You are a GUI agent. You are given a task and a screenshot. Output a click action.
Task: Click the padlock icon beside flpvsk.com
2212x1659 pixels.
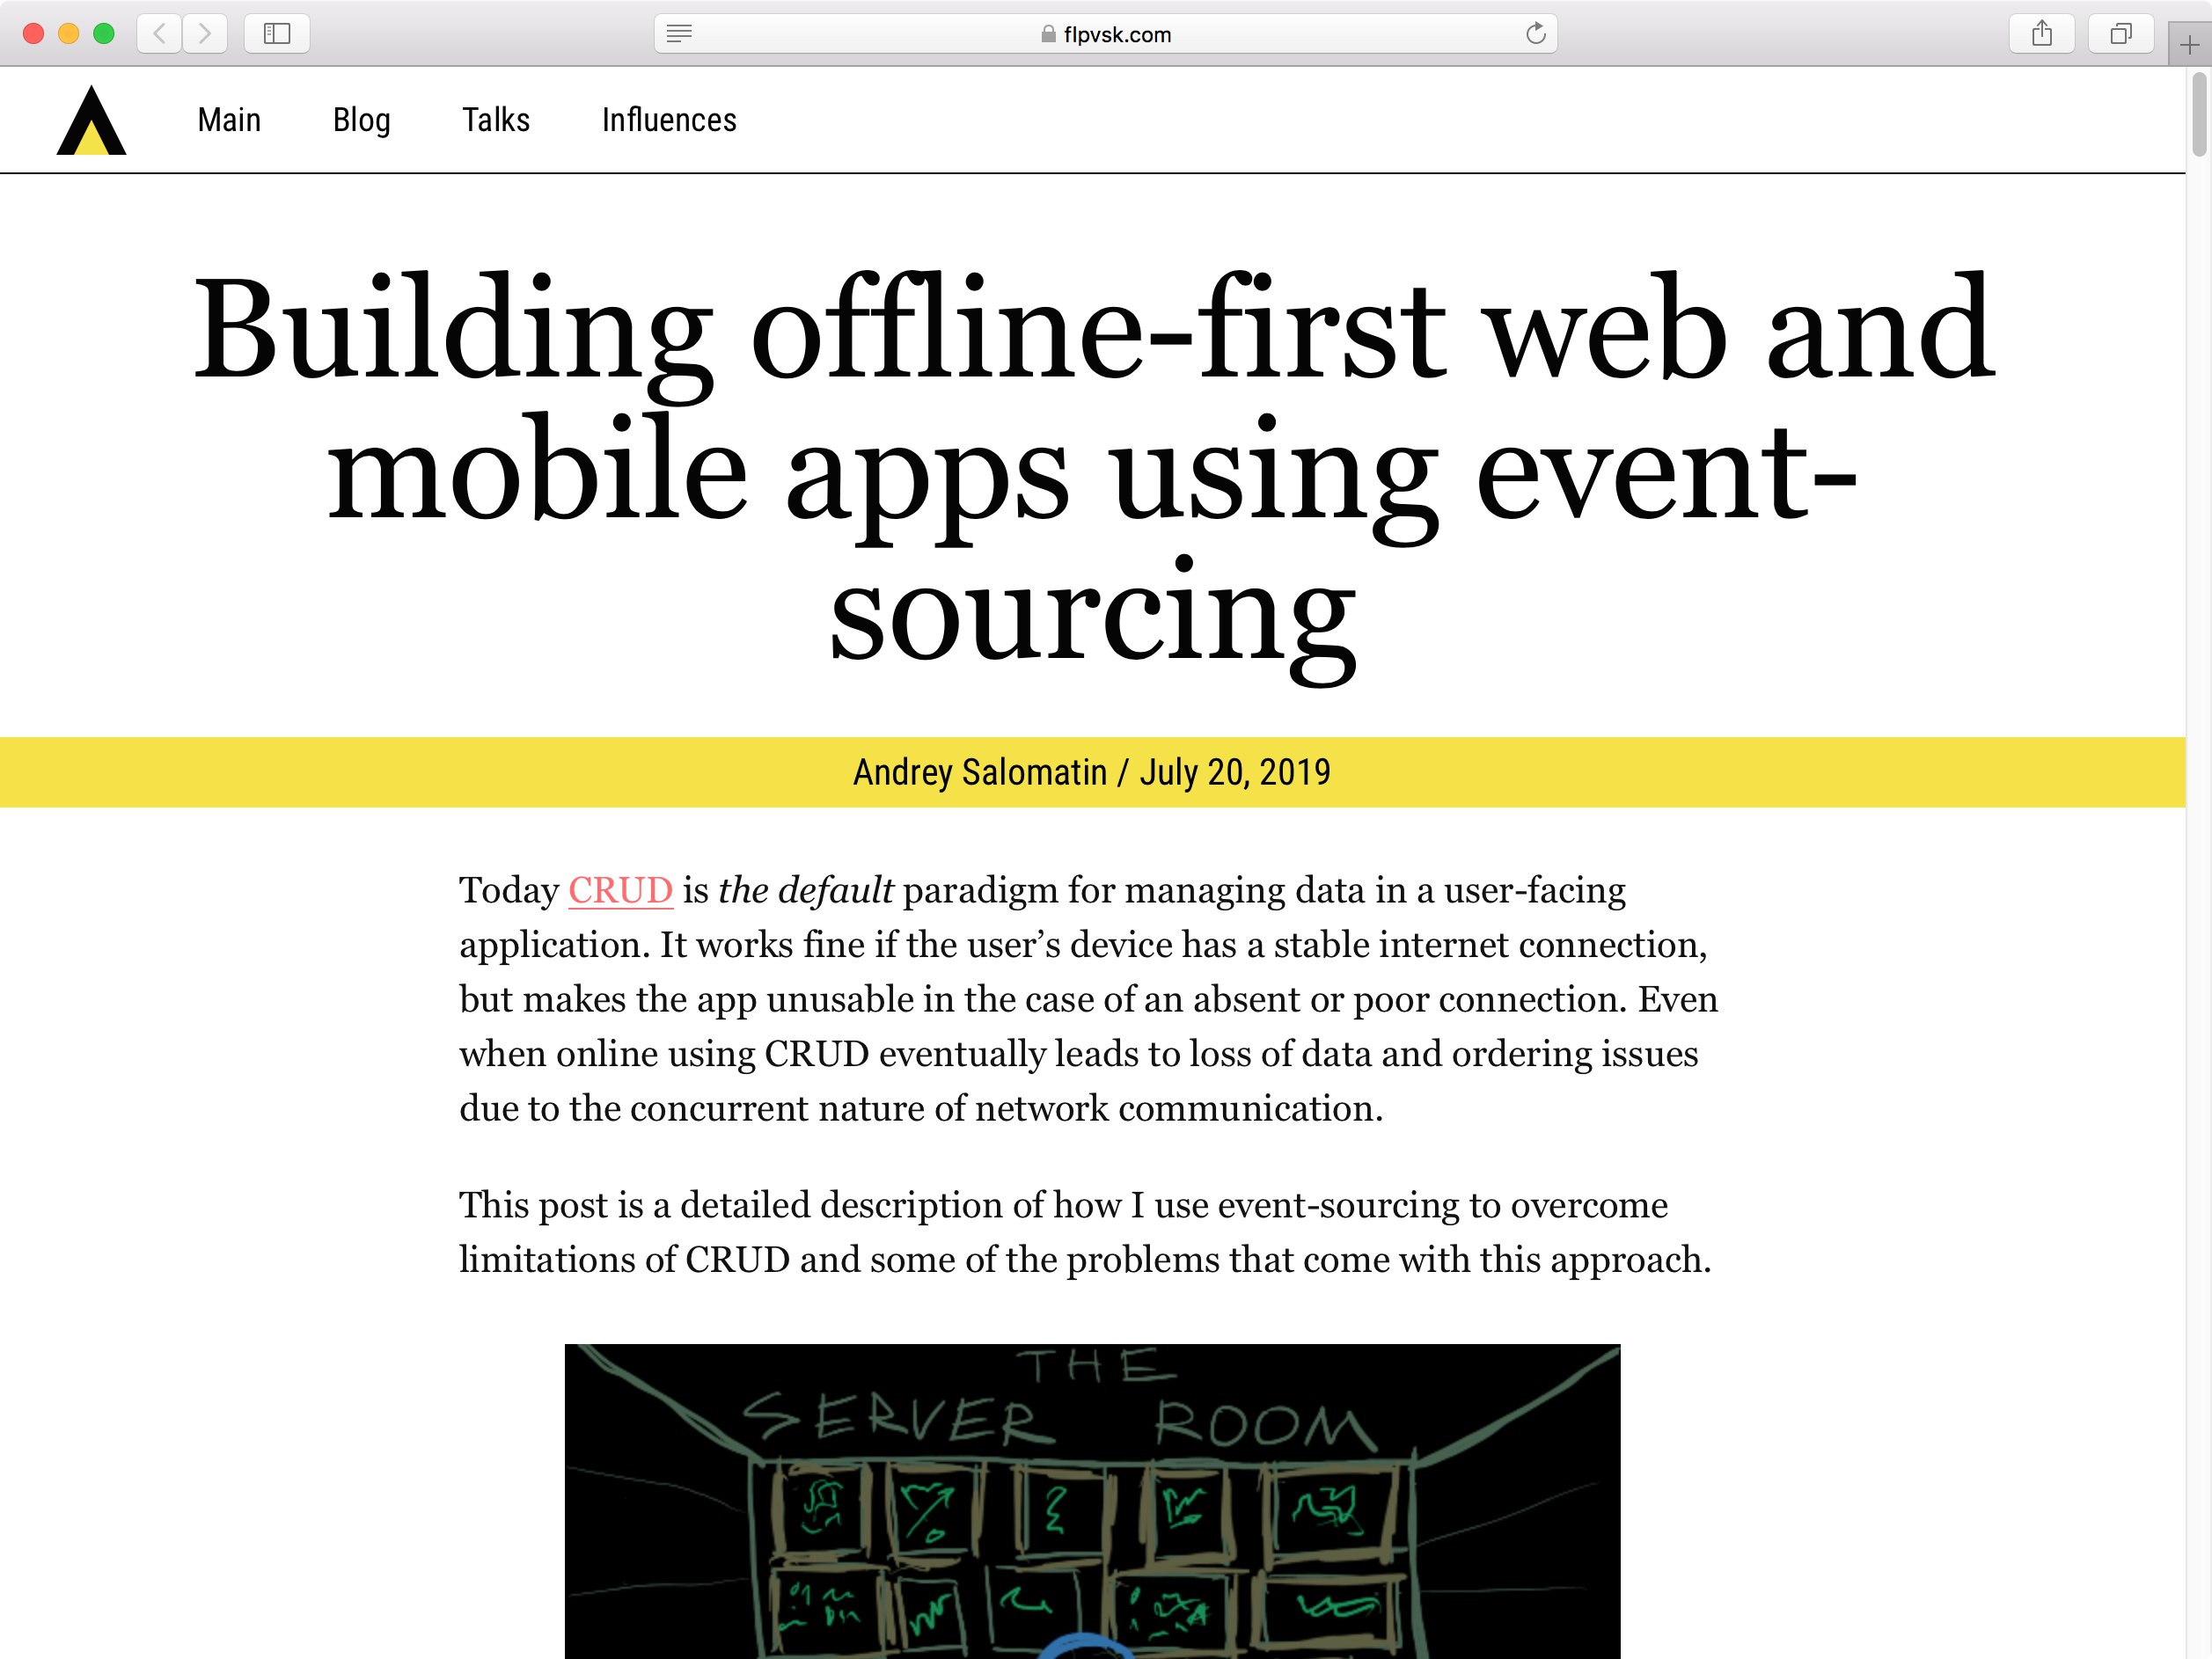point(1048,34)
